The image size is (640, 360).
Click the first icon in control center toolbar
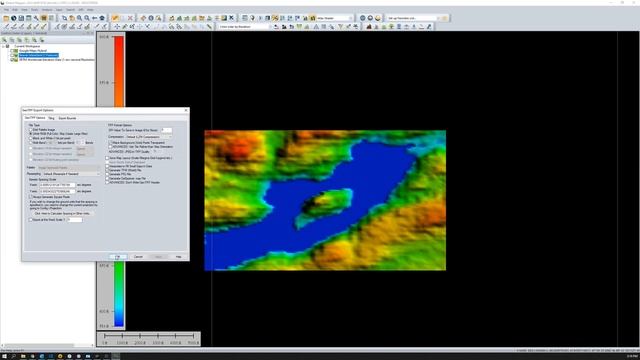[x=4, y=40]
